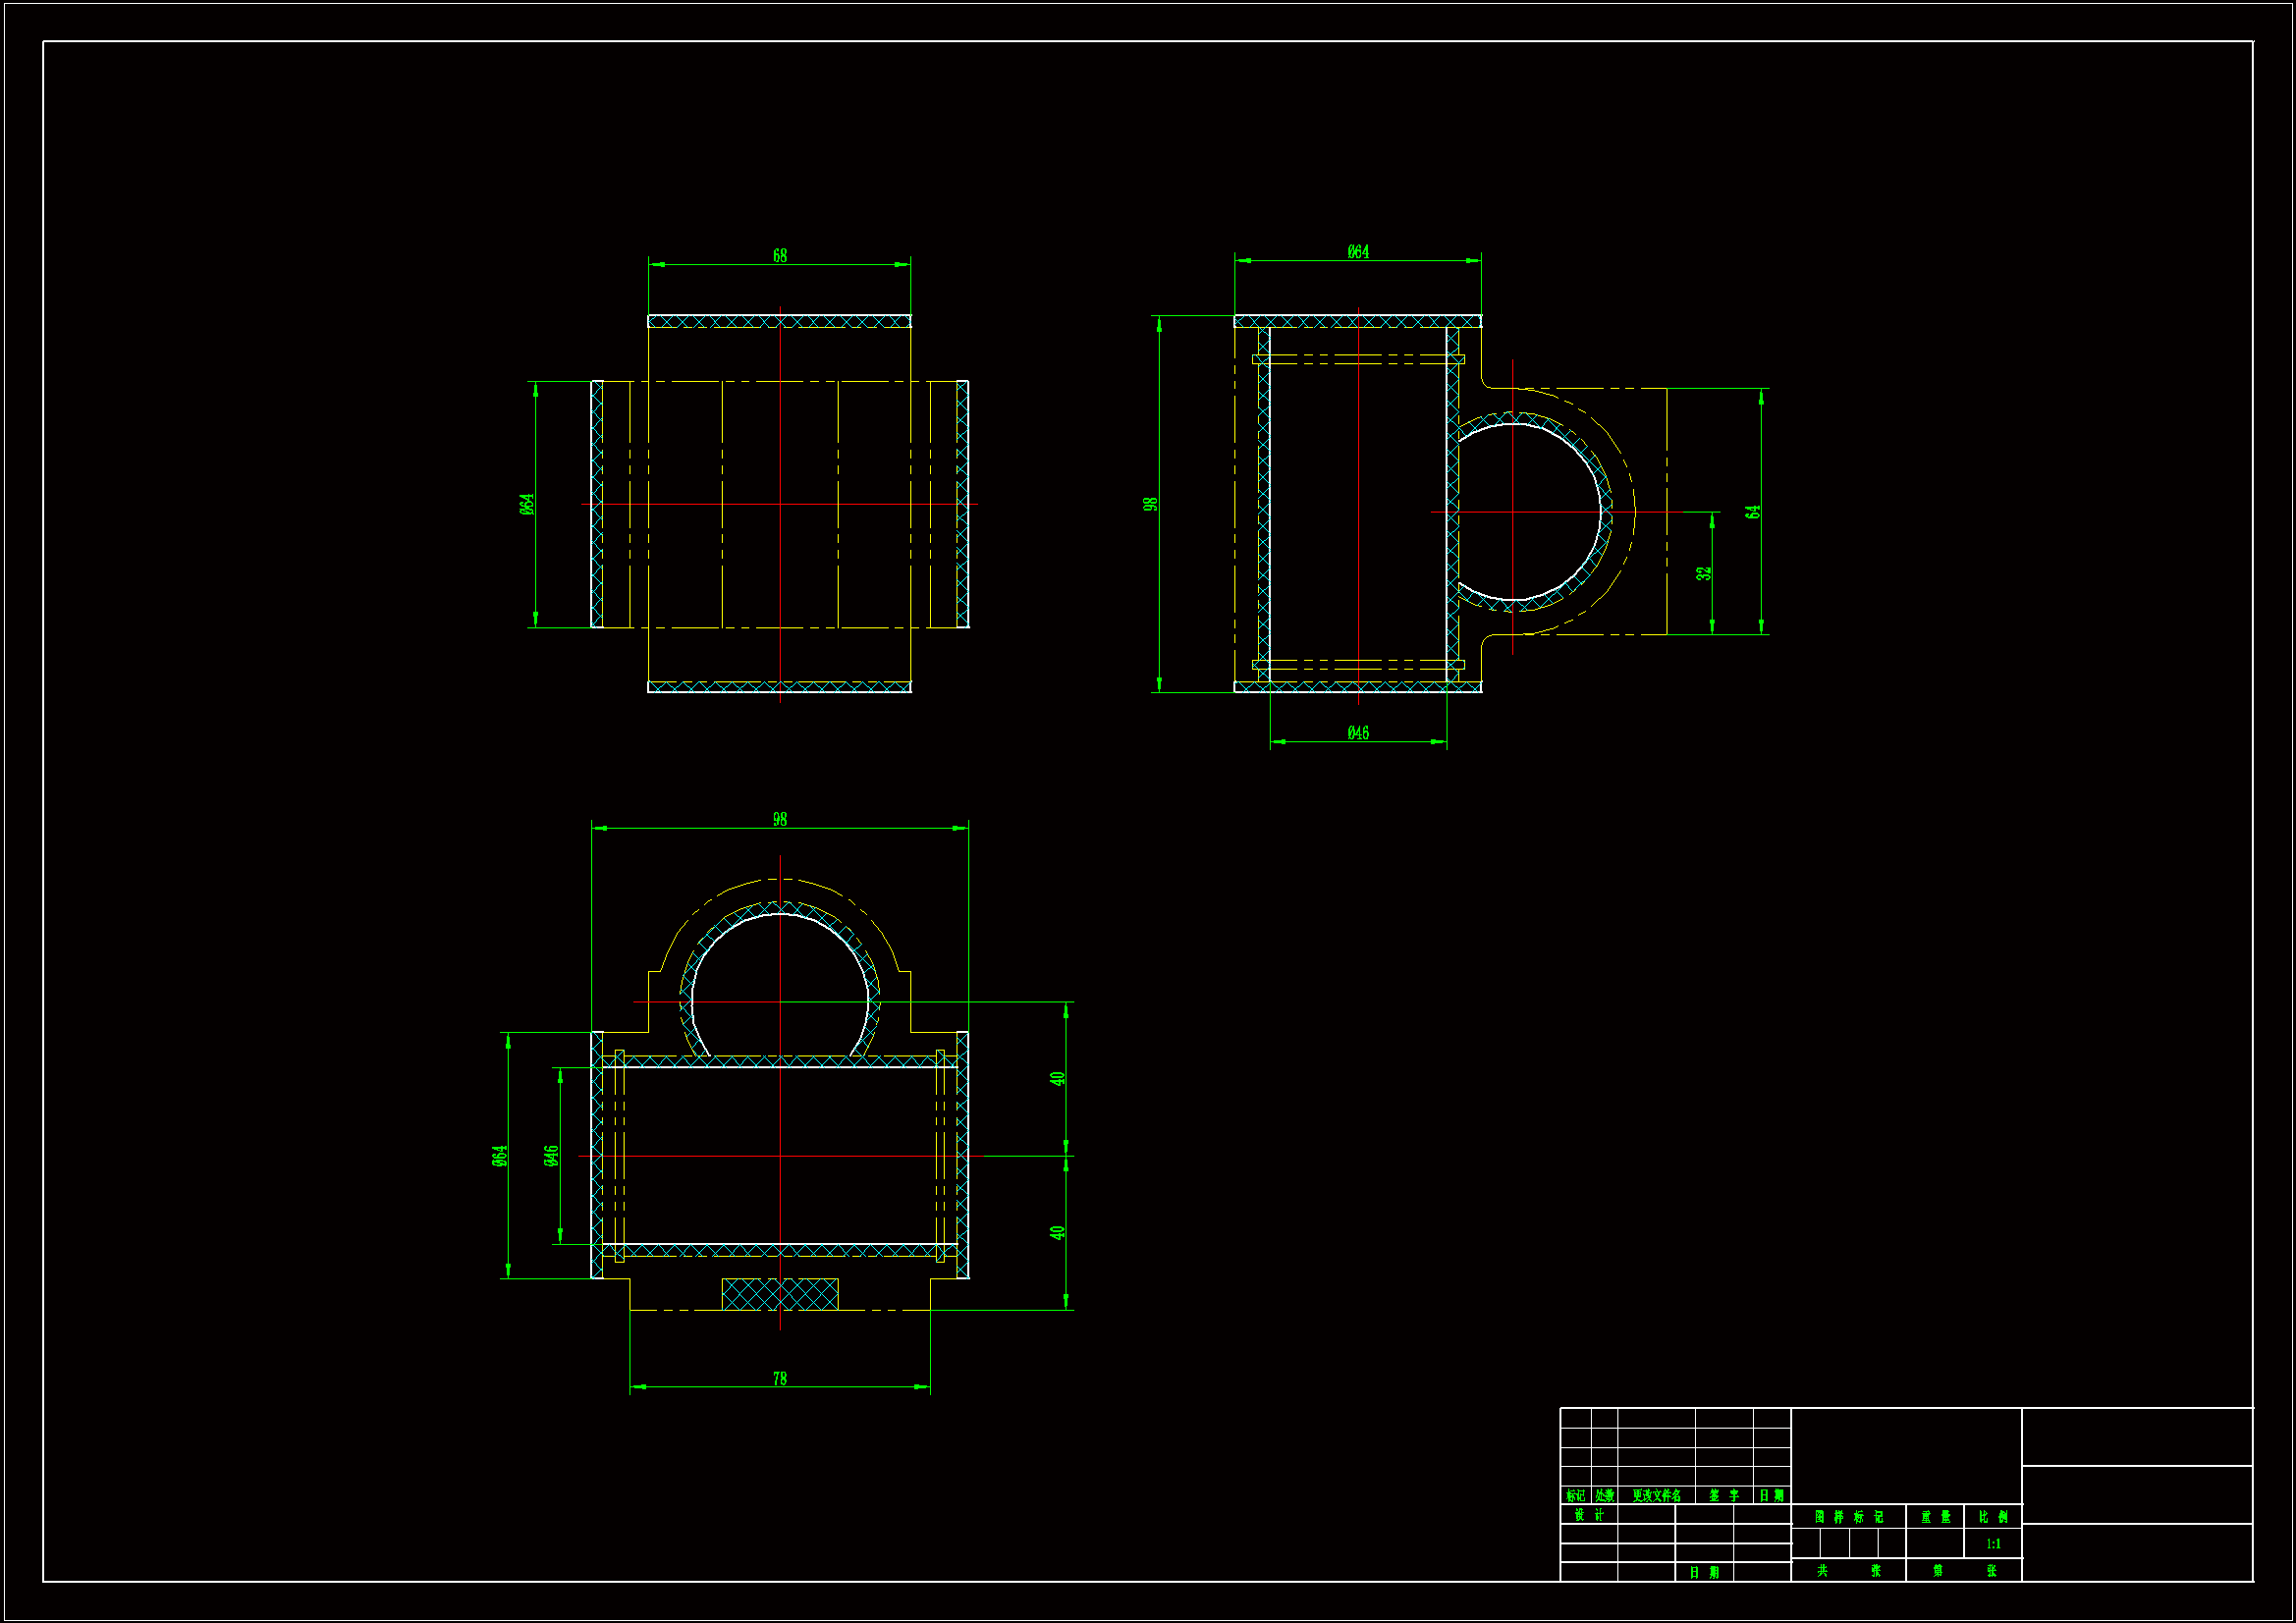Screen dimensions: 2296x1623
Task: Click the horizontal 98 dimension above bottom view
Action: tap(779, 819)
